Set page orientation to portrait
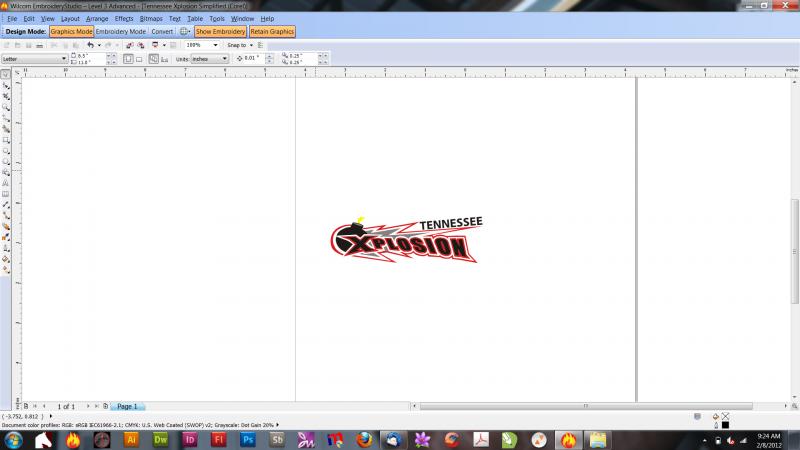800x450 pixels. click(x=128, y=59)
